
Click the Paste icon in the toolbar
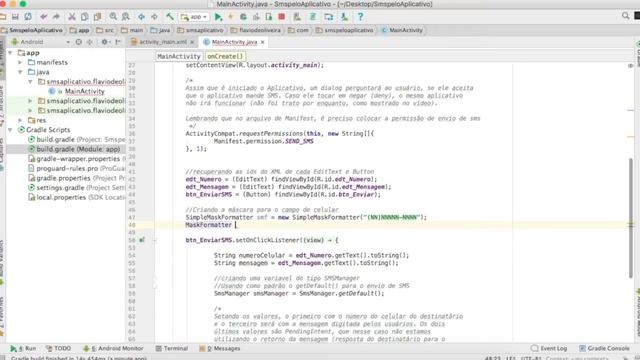click(x=97, y=17)
